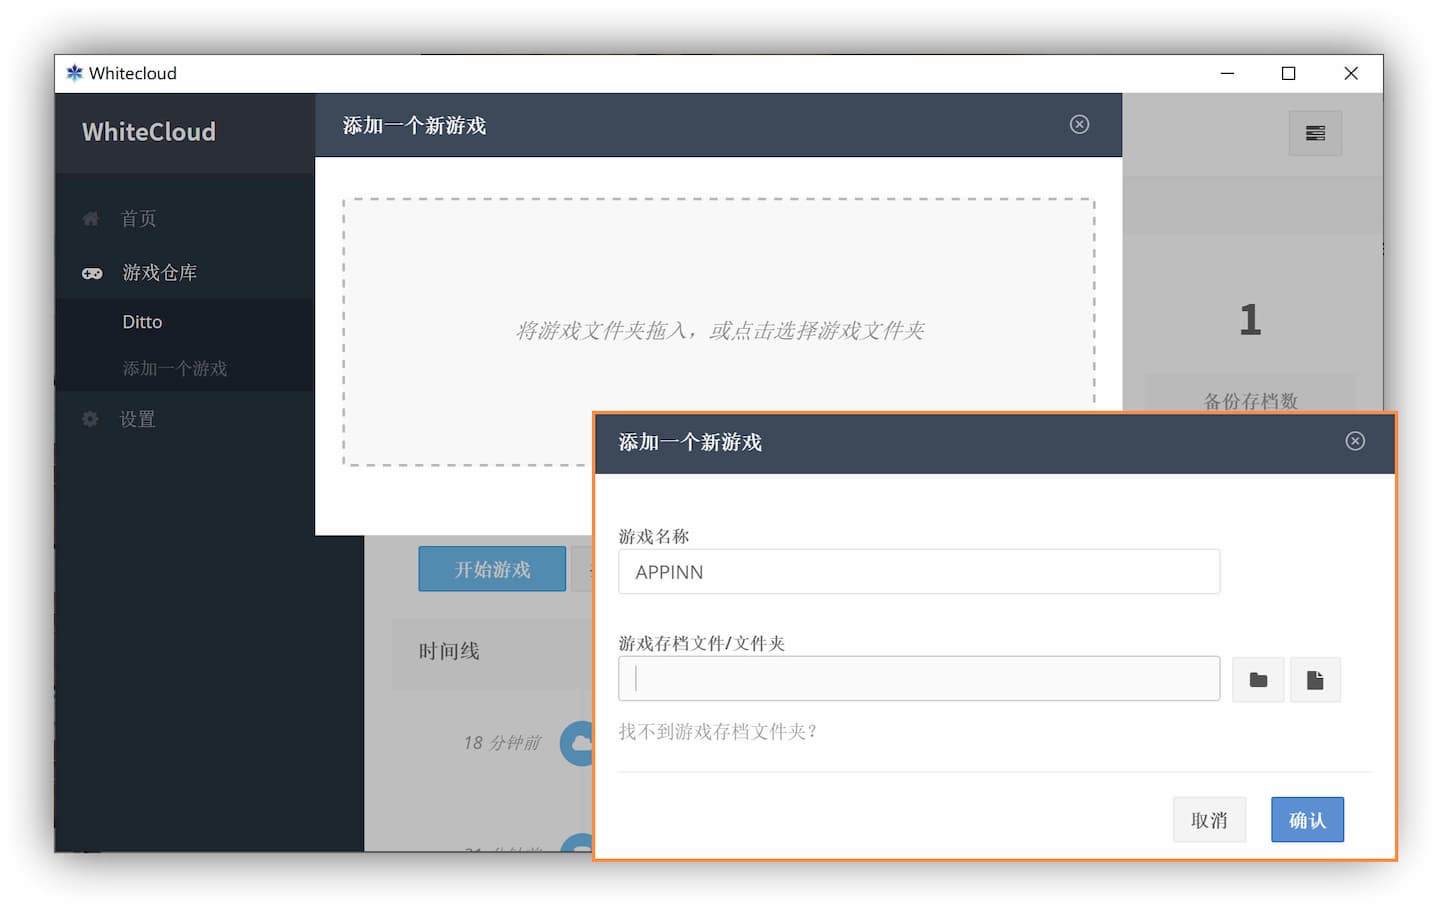This screenshot has height=907, width=1438.
Task: Open the Ditto game entry
Action: [142, 322]
